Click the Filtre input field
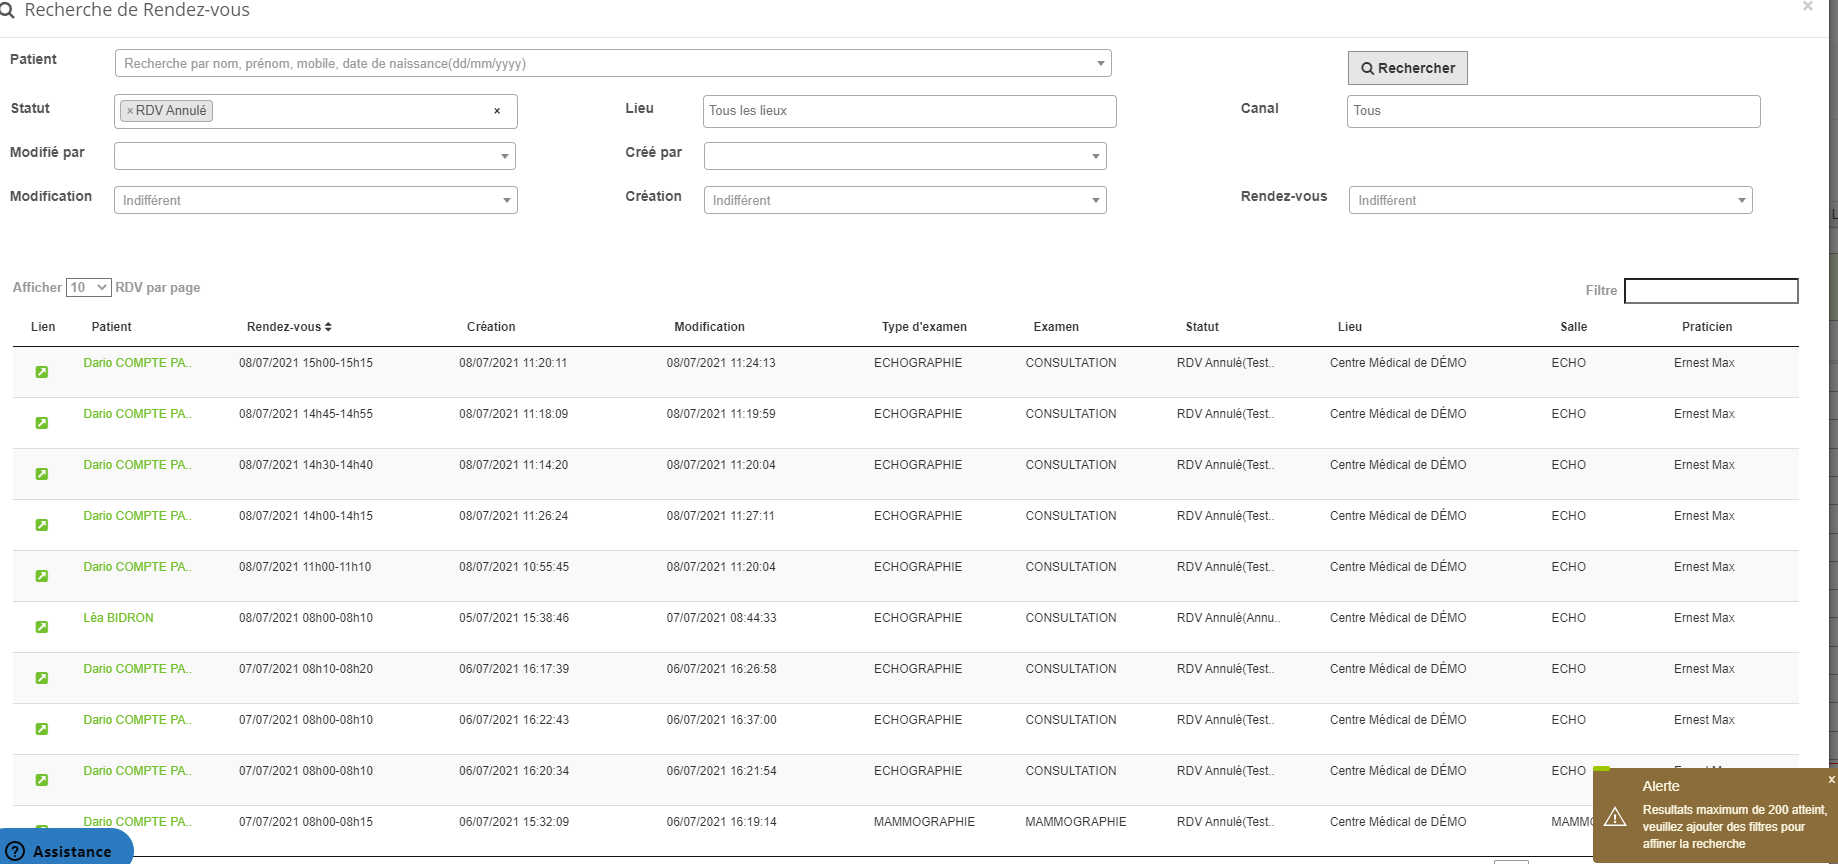The image size is (1838, 864). (1710, 291)
